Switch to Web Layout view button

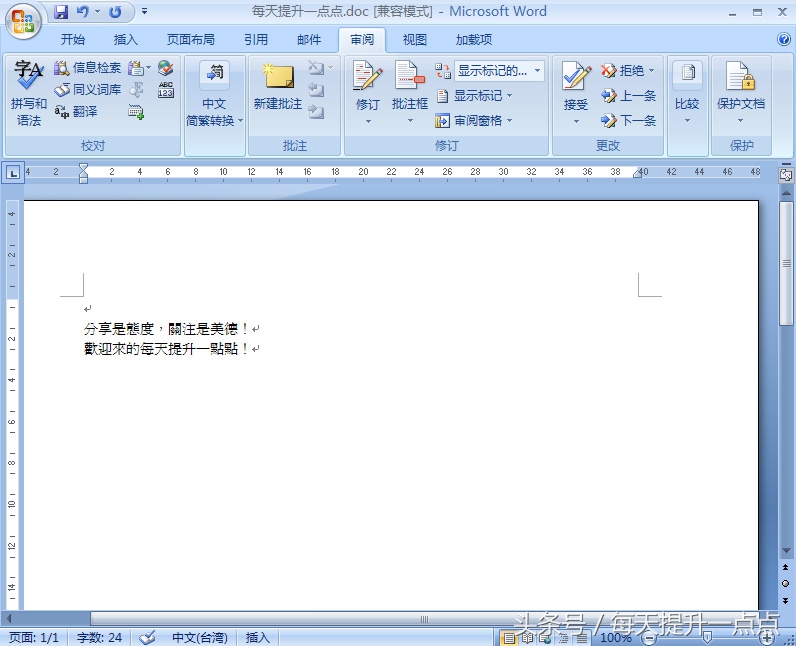point(545,638)
